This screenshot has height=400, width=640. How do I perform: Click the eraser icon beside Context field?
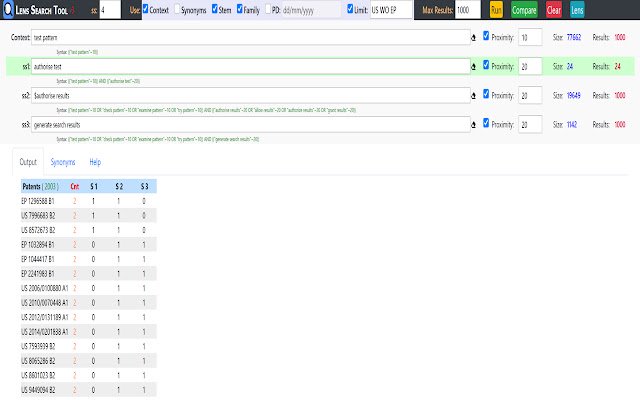pyautogui.click(x=473, y=38)
